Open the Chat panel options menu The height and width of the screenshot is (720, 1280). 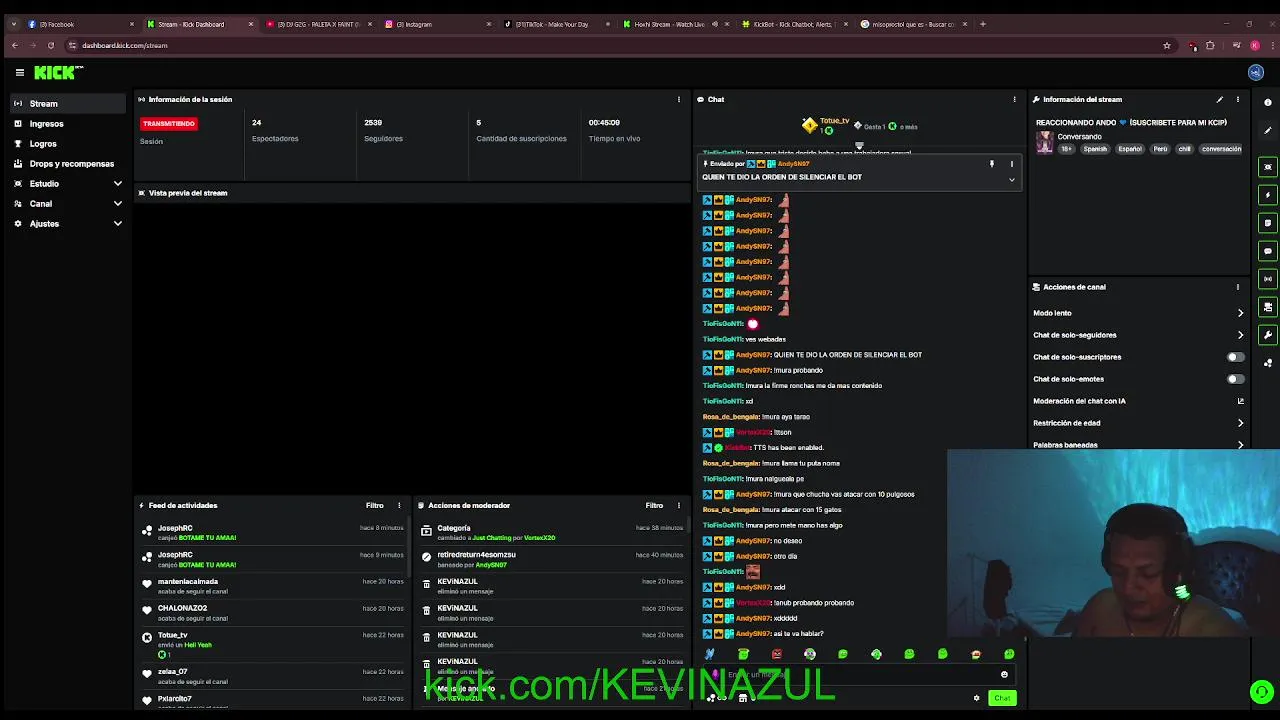[x=1014, y=100]
